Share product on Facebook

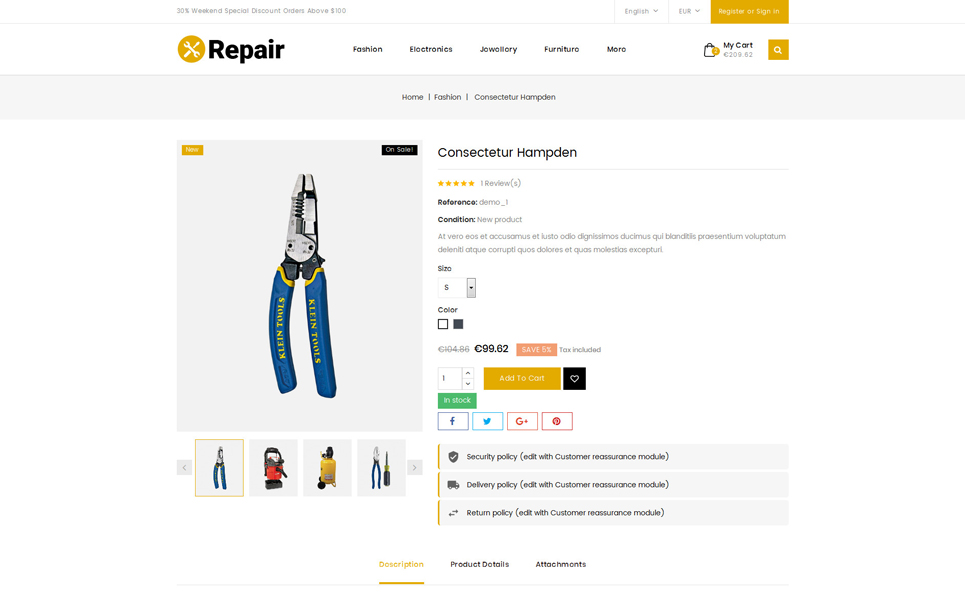453,421
